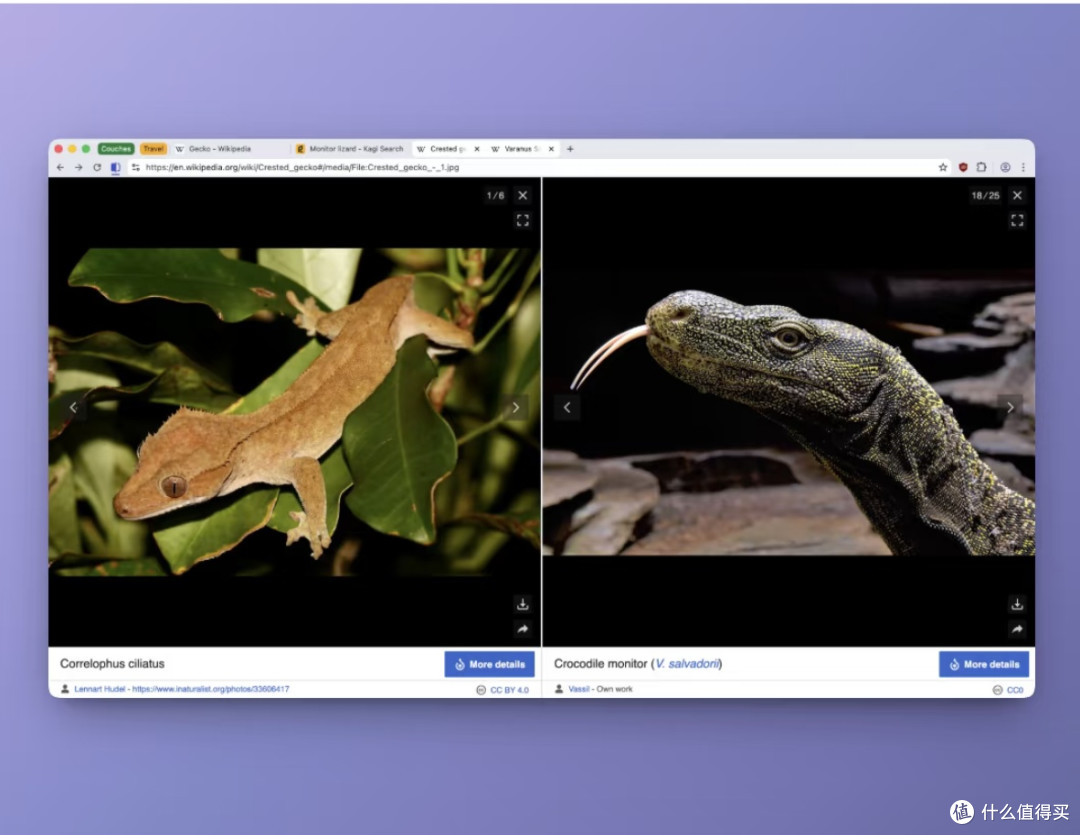Open the browser profile icon
The height and width of the screenshot is (835, 1080).
[x=1005, y=167]
